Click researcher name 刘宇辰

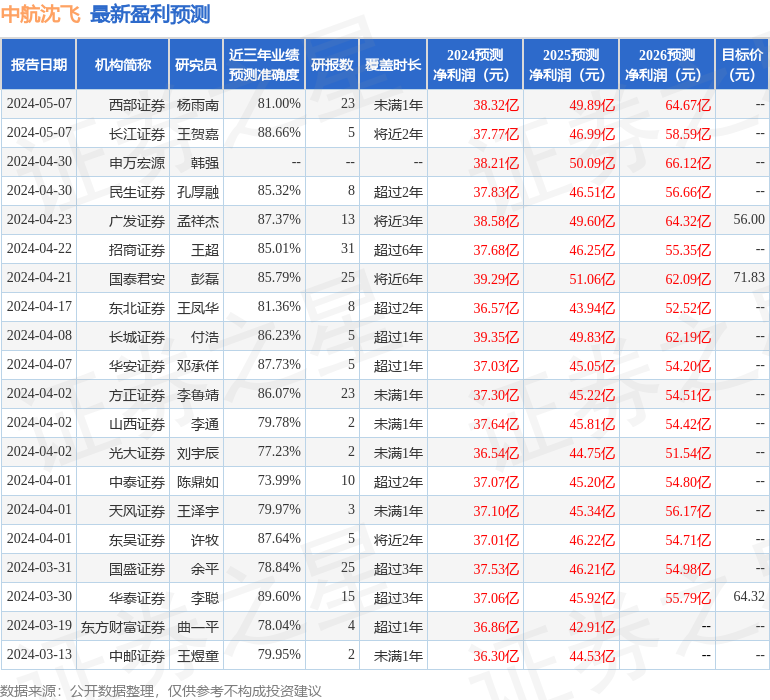click(x=198, y=453)
